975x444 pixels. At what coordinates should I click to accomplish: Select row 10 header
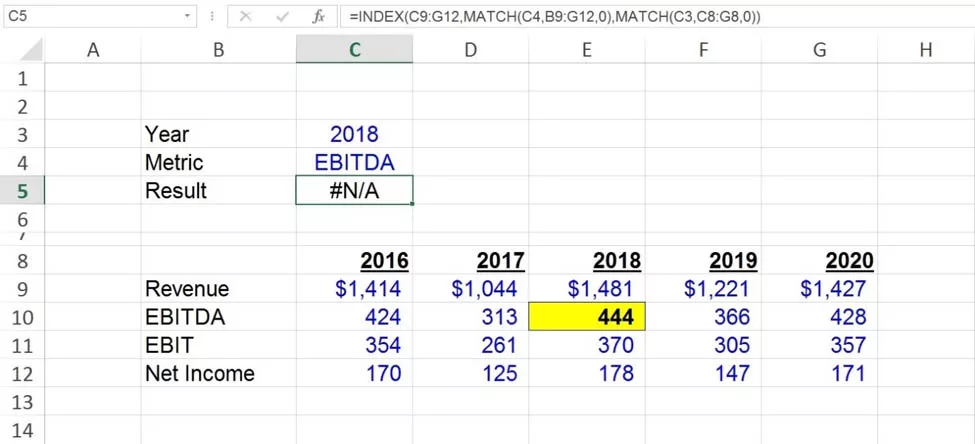click(22, 317)
